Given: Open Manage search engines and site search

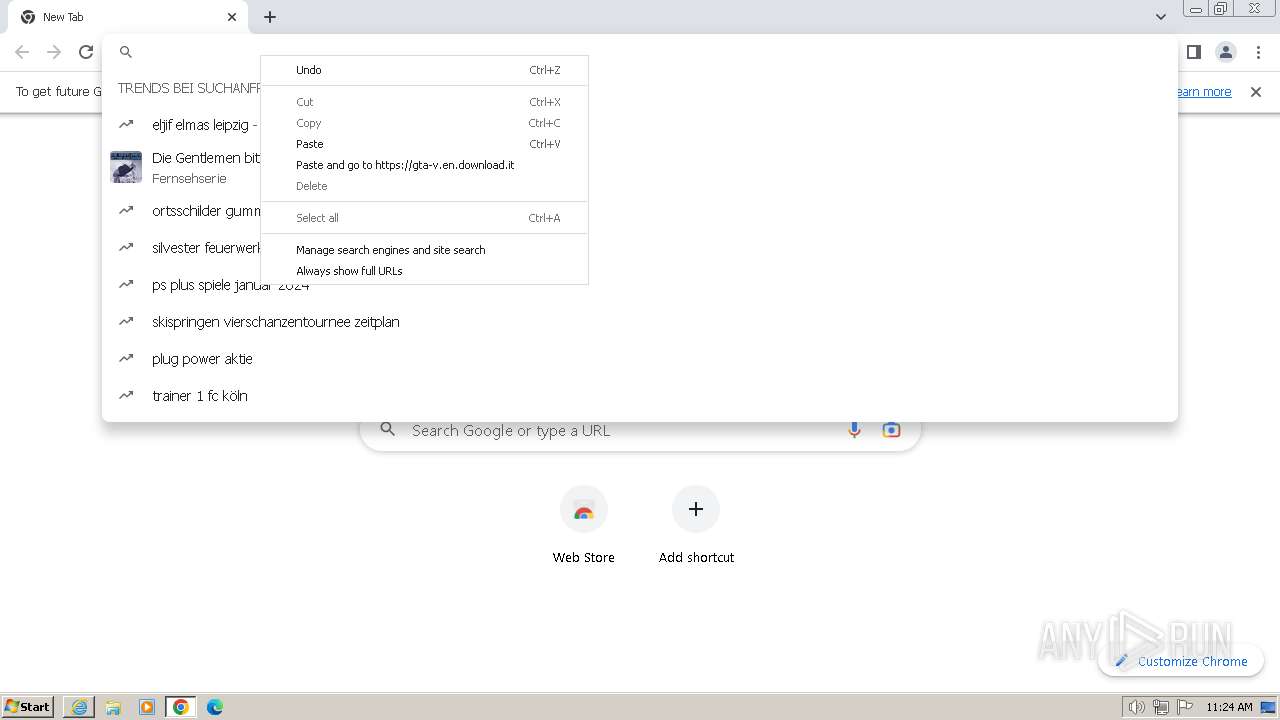Looking at the screenshot, I should [x=424, y=250].
